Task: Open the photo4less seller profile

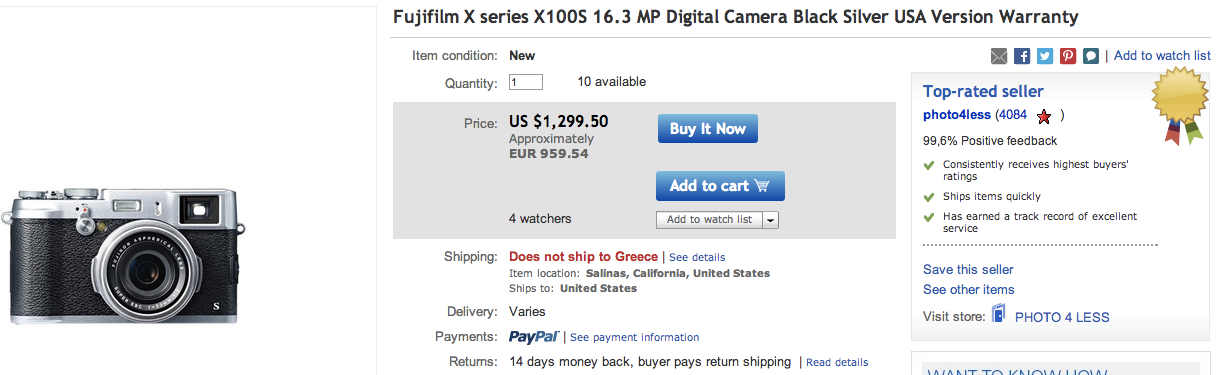Action: [x=957, y=115]
